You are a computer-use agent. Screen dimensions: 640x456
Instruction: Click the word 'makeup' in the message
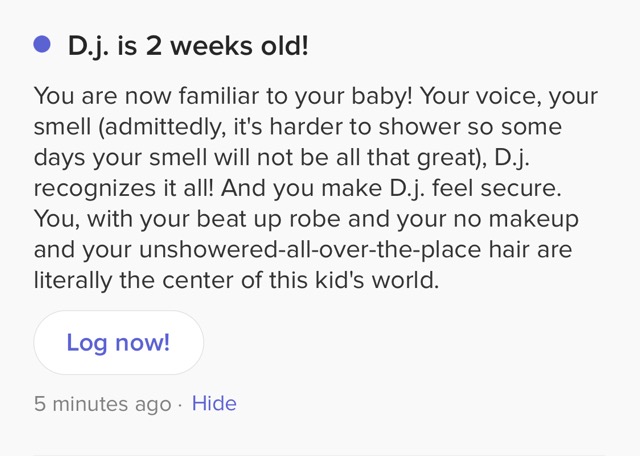tap(533, 219)
